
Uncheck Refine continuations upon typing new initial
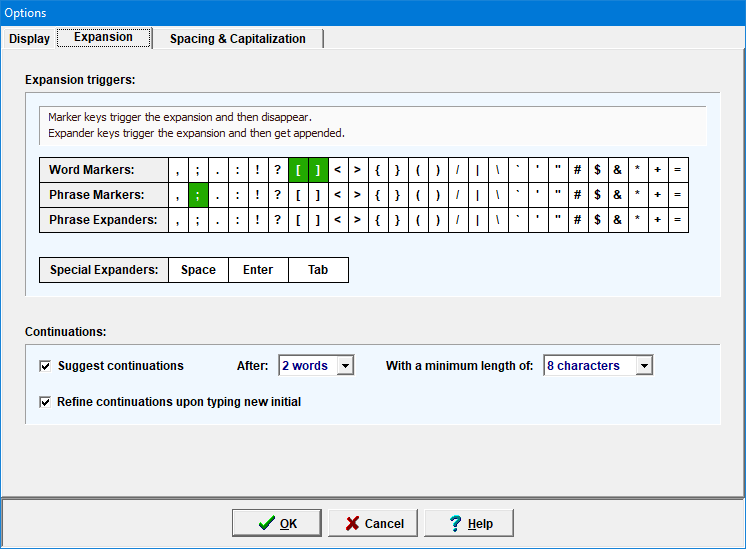pos(45,402)
